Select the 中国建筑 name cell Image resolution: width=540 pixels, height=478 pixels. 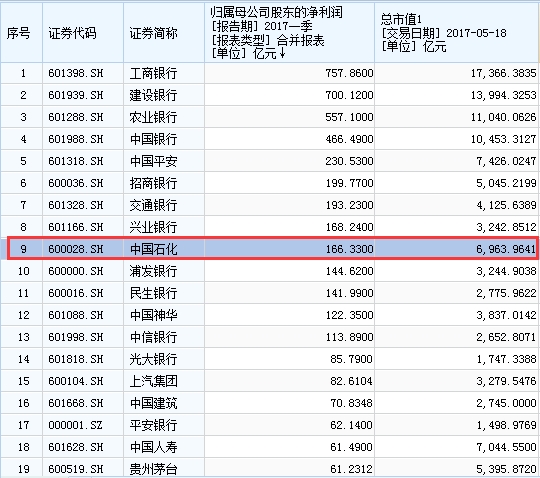153,403
